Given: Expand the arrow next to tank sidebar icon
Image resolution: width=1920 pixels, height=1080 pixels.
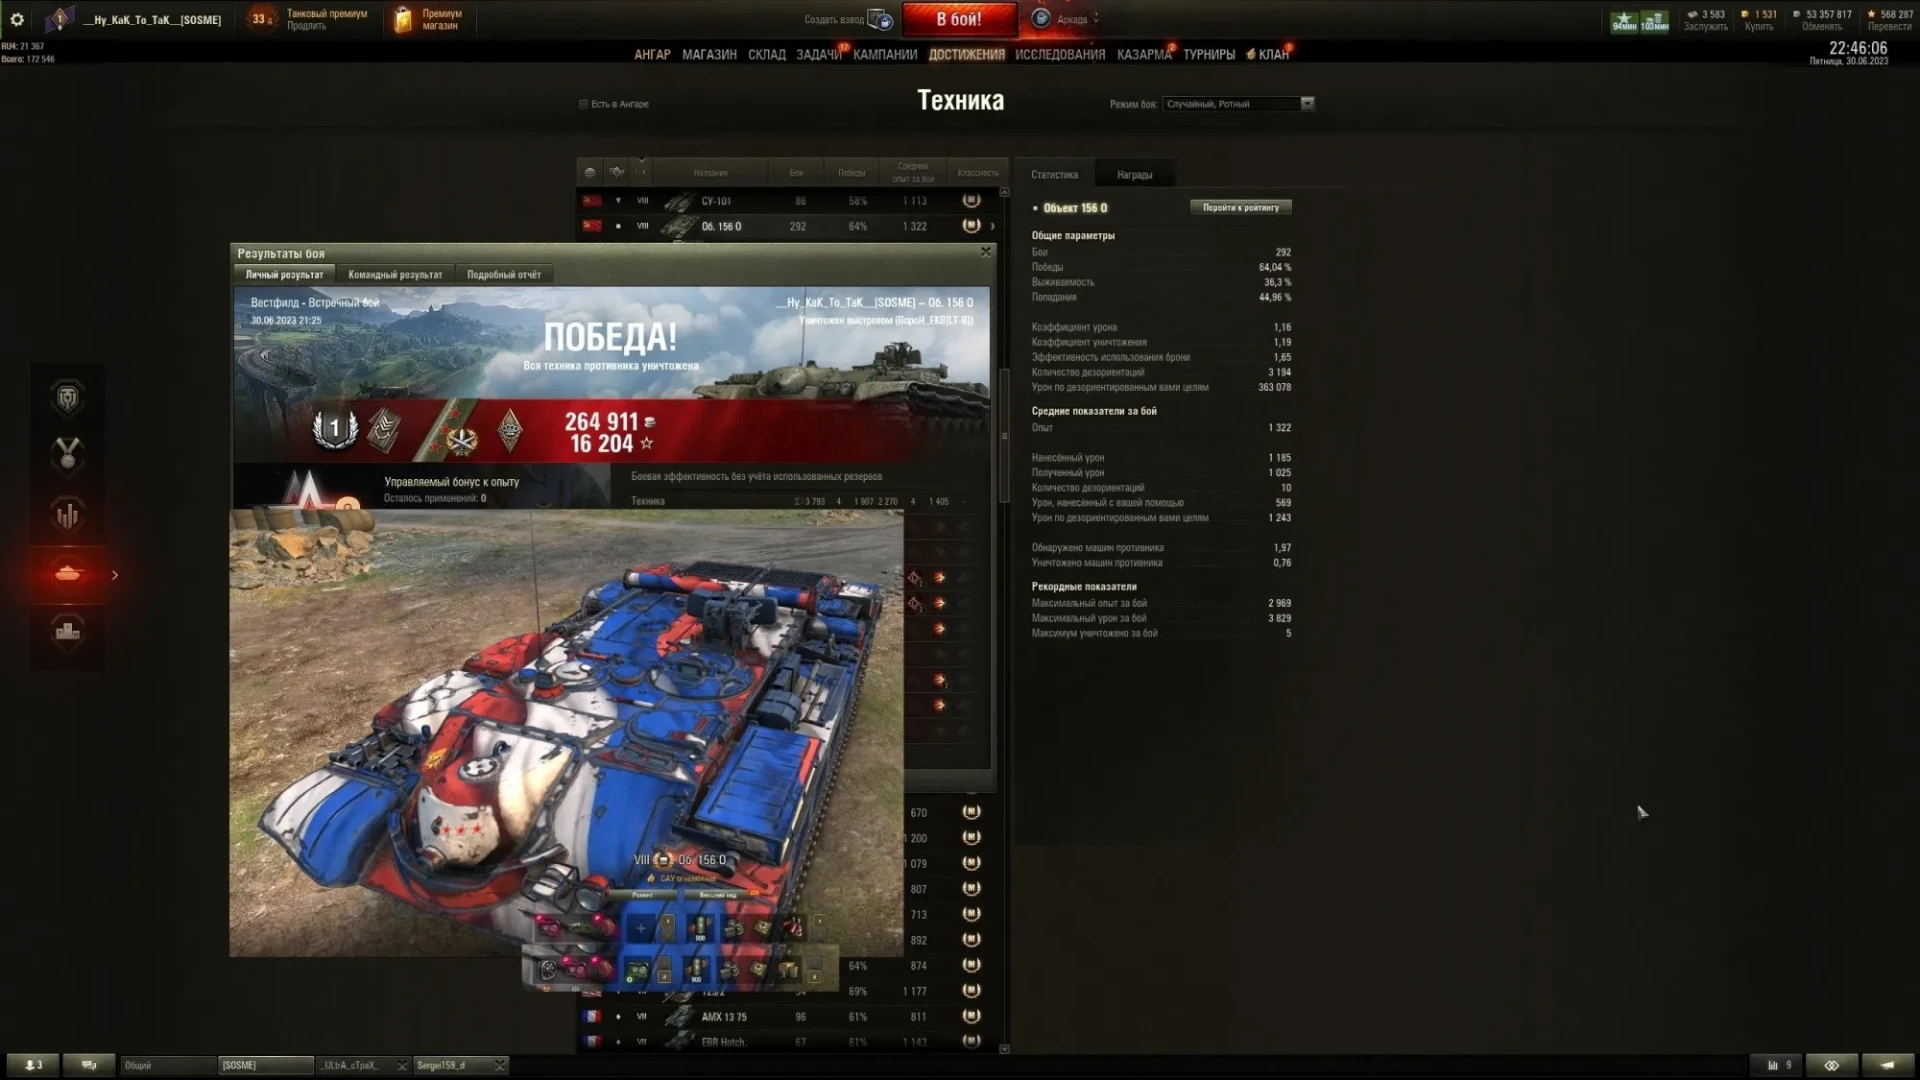Looking at the screenshot, I should tap(115, 575).
